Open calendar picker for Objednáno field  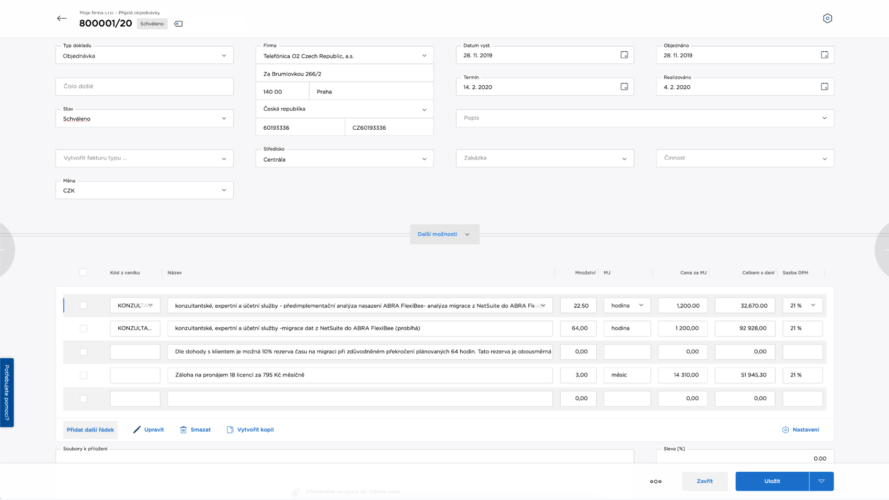pyautogui.click(x=824, y=56)
